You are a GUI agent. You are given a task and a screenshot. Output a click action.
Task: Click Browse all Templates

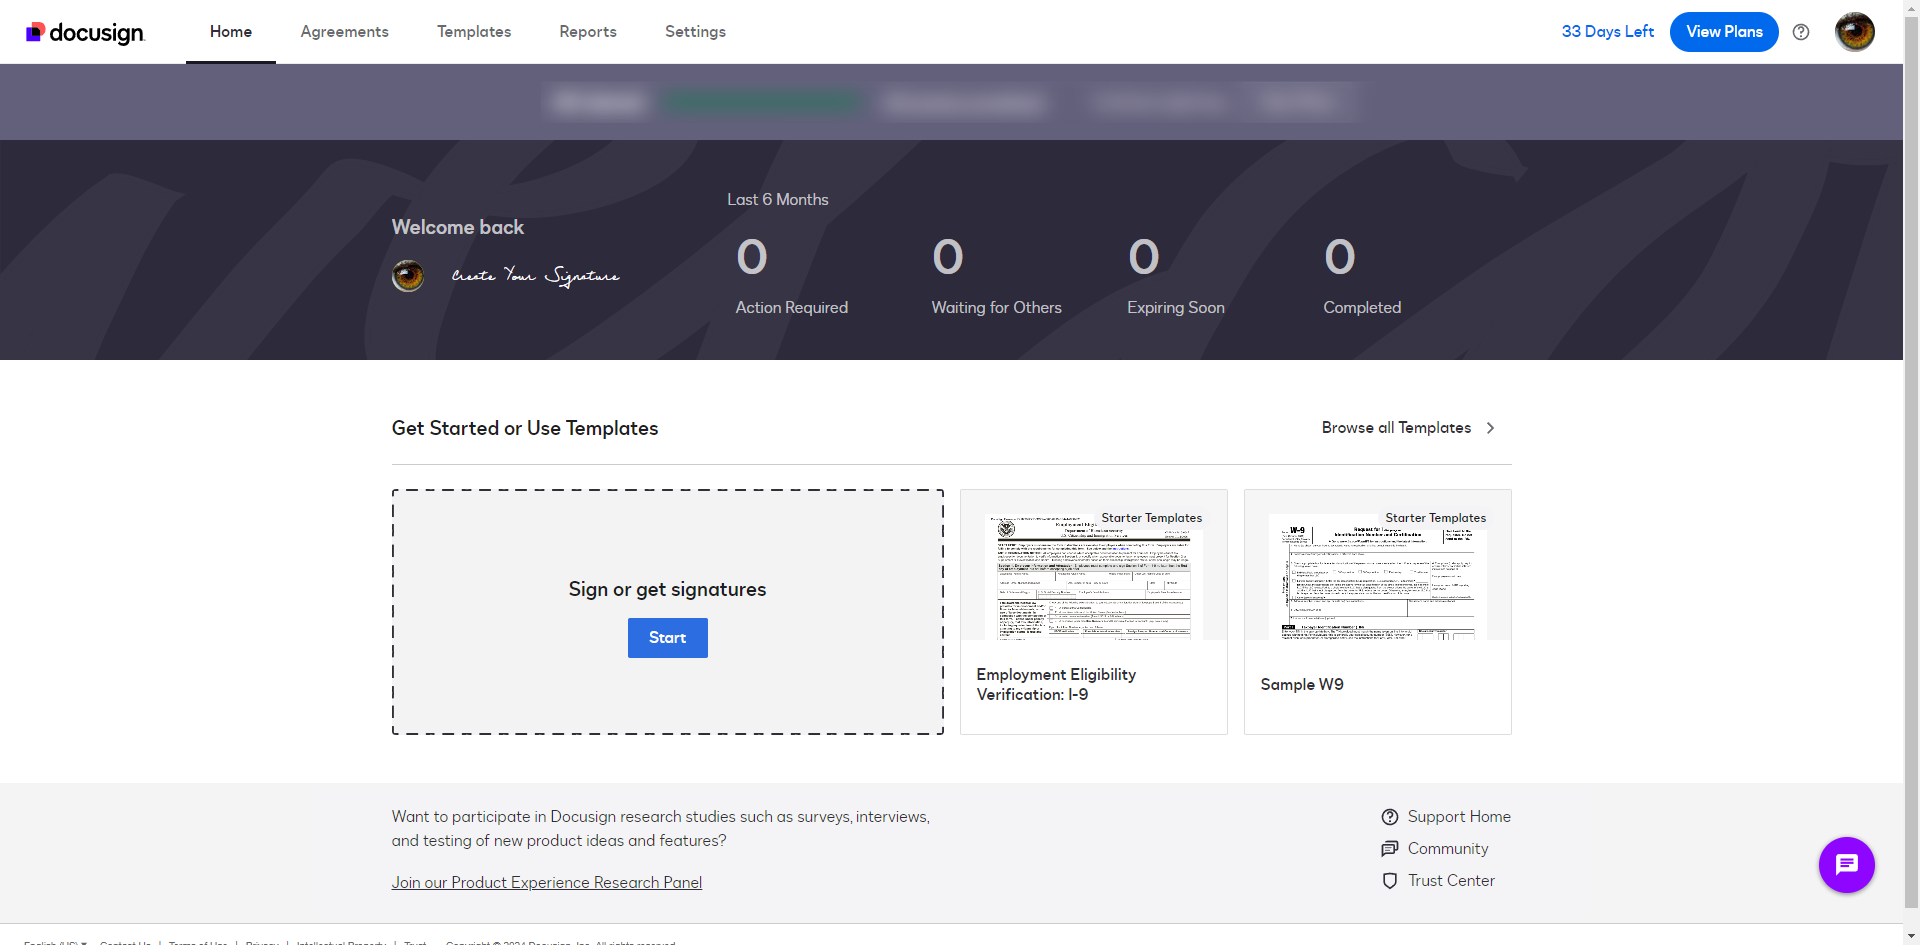(1408, 428)
